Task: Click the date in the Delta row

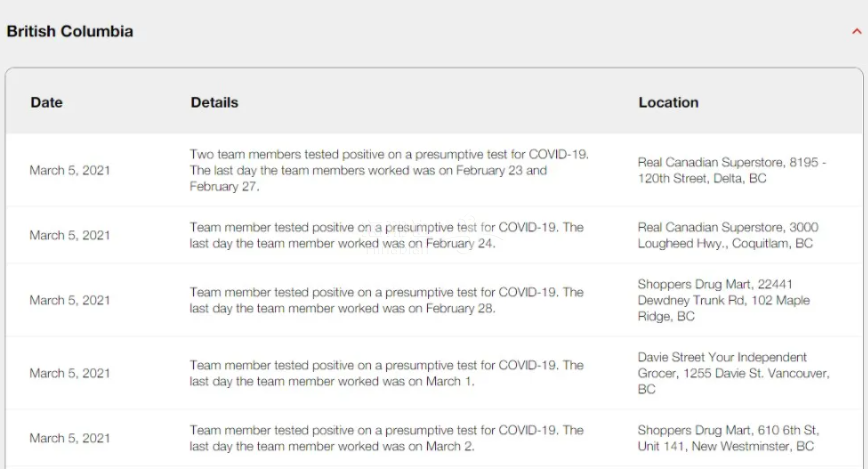Action: click(70, 170)
